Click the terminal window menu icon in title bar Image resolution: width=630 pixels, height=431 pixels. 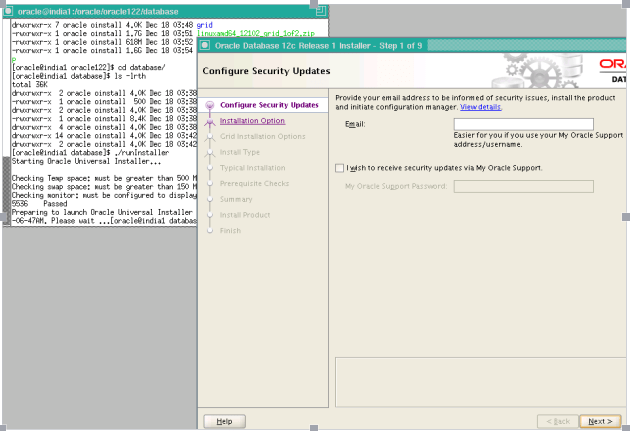point(8,11)
